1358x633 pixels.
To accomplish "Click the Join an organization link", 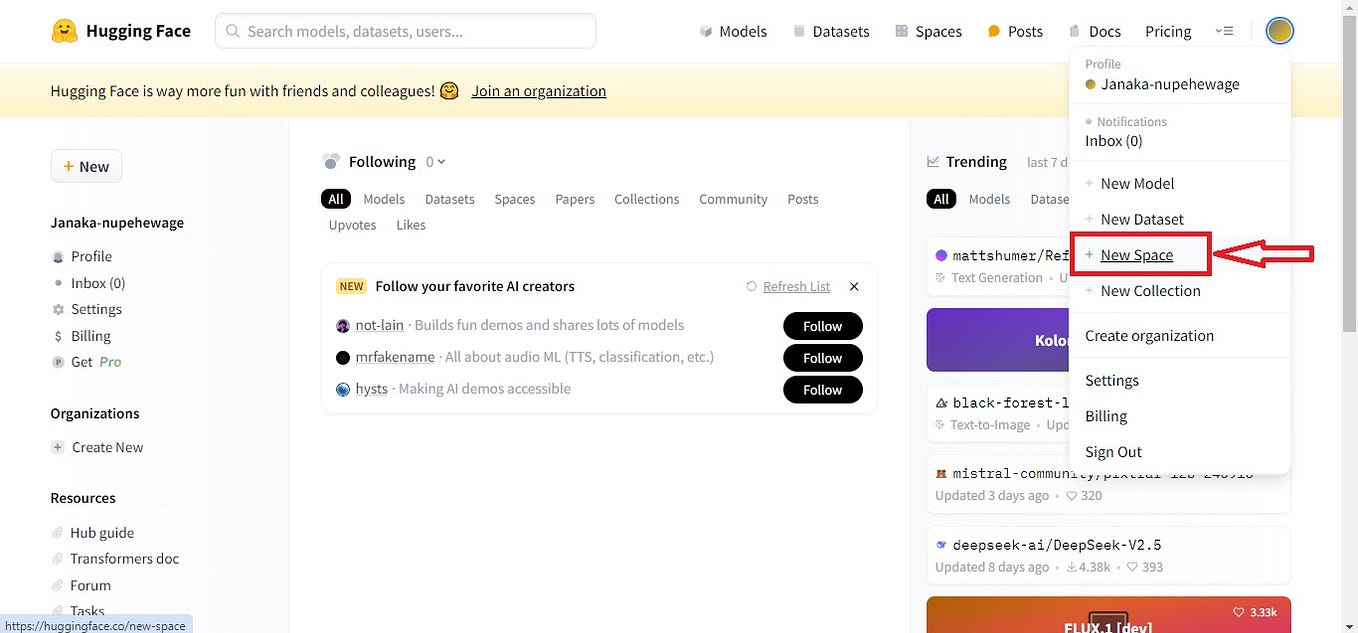I will (538, 90).
